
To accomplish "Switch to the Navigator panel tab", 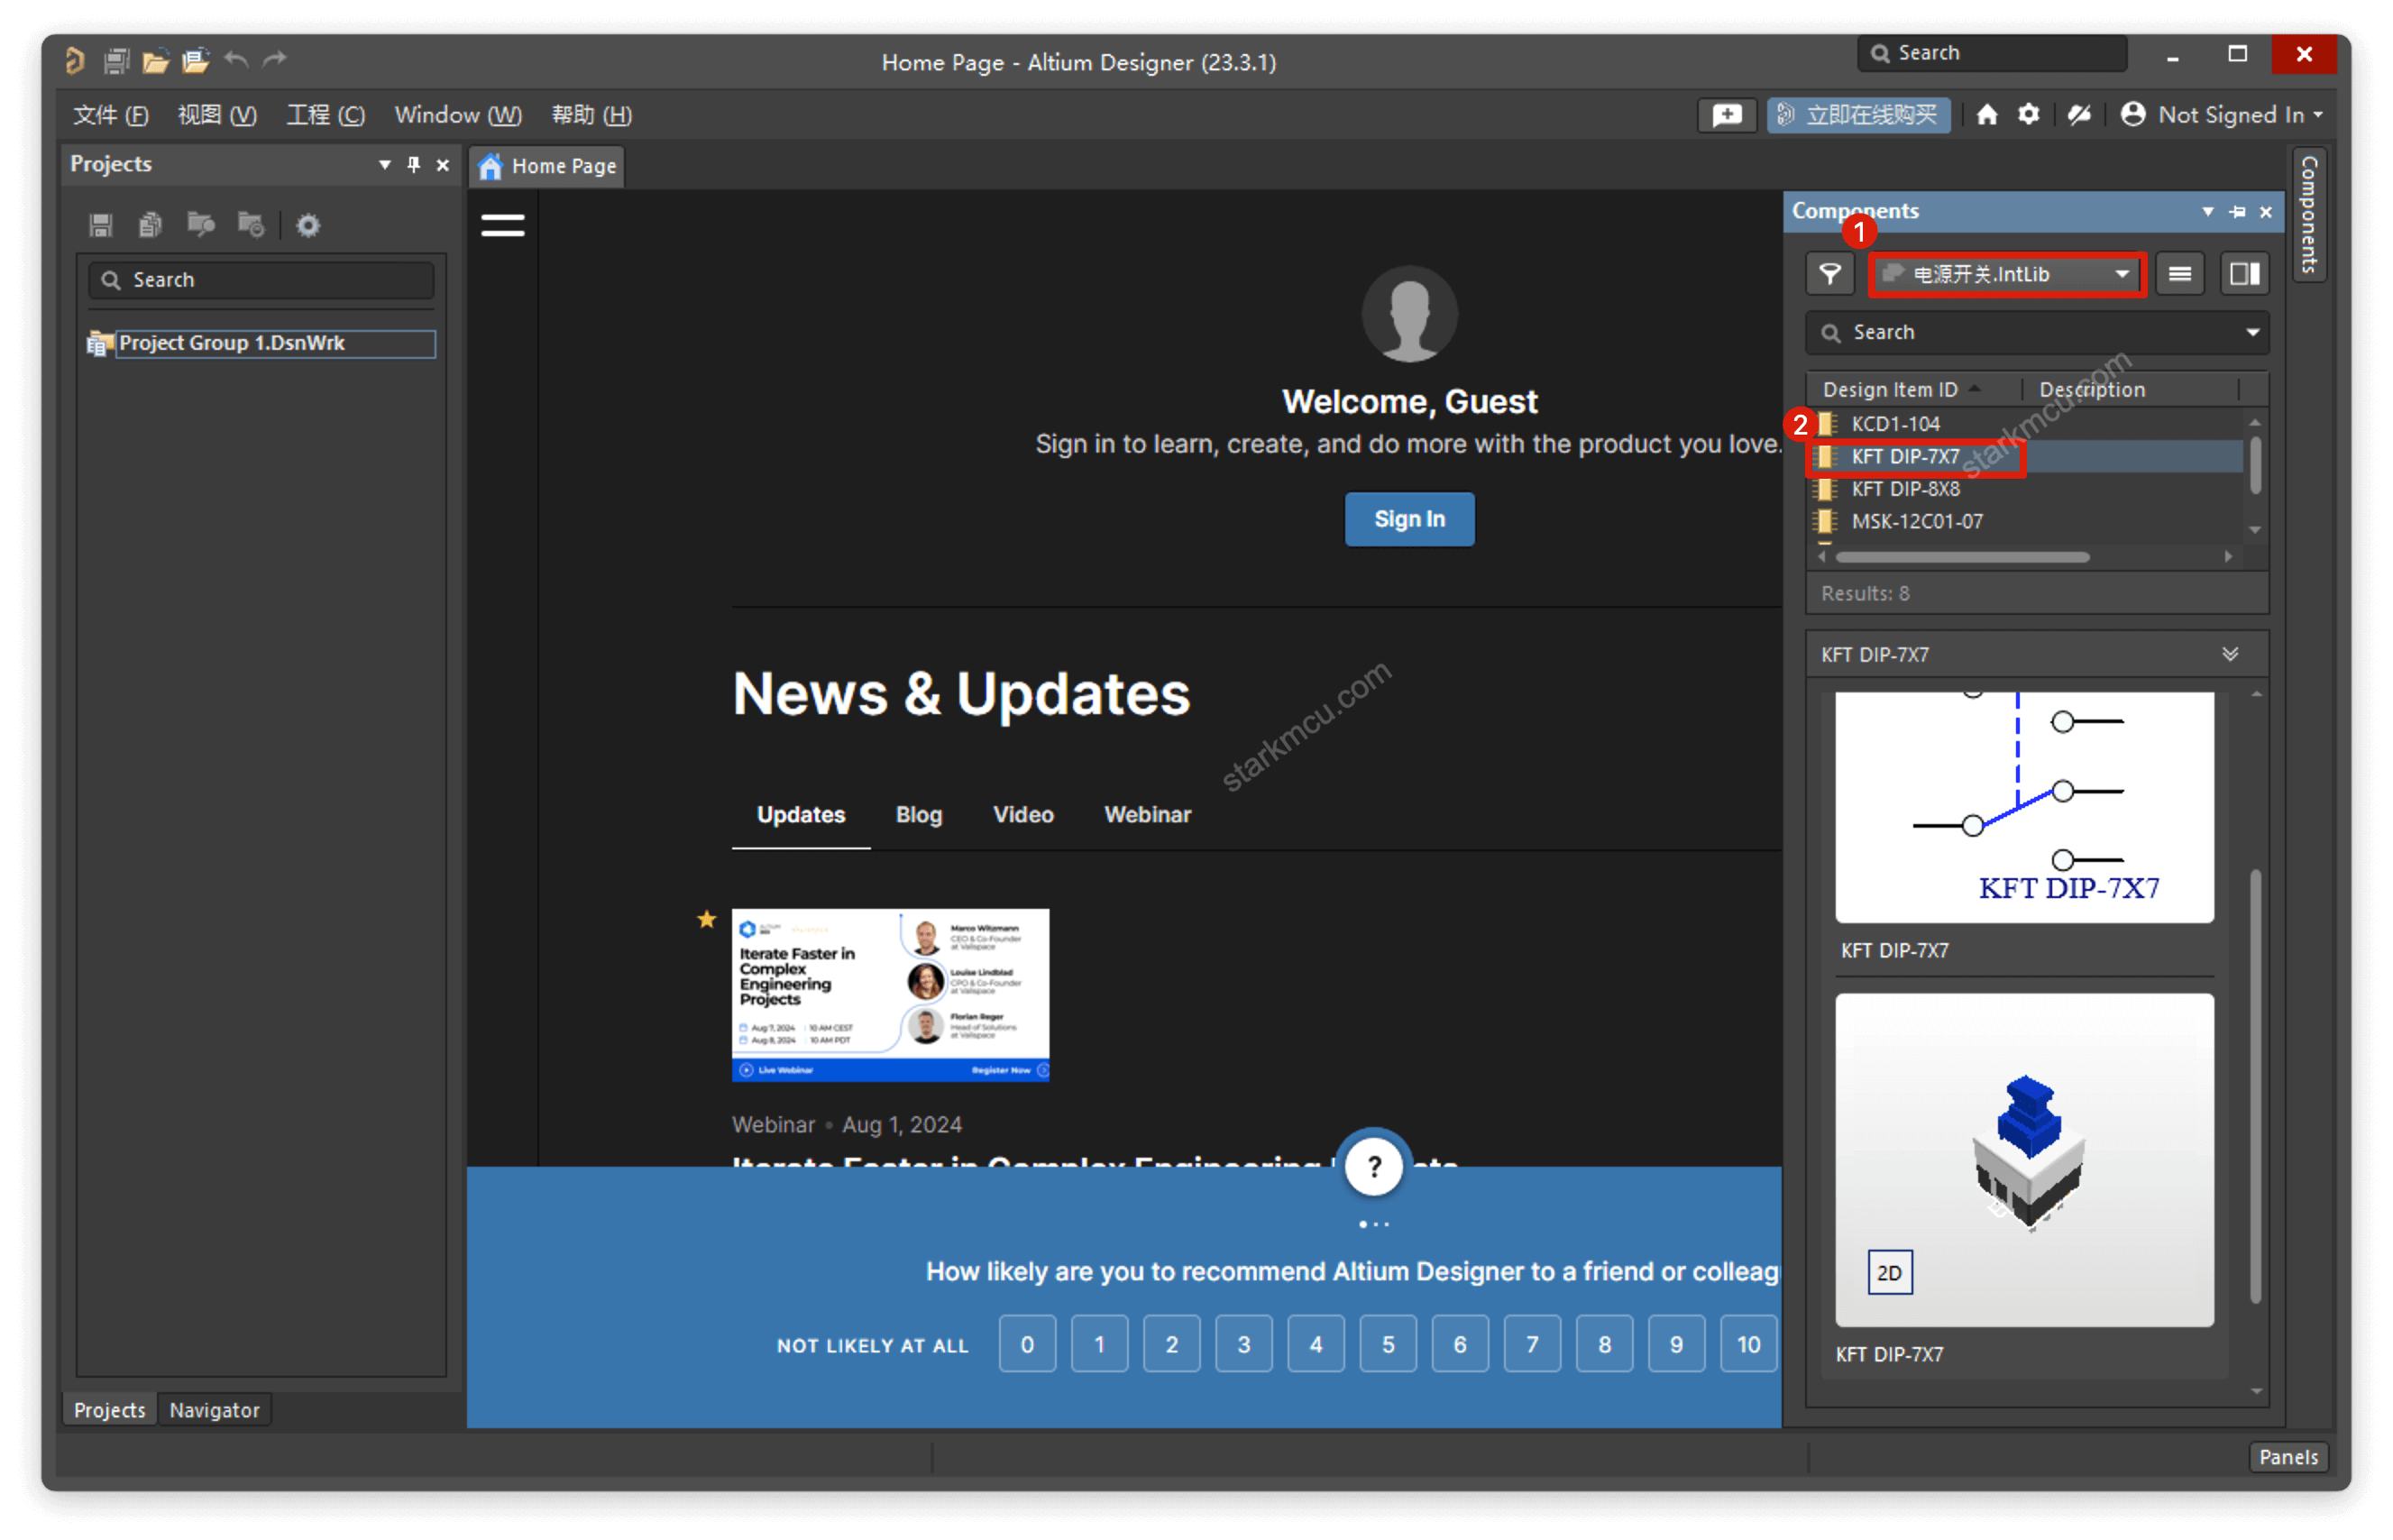I will (214, 1409).
